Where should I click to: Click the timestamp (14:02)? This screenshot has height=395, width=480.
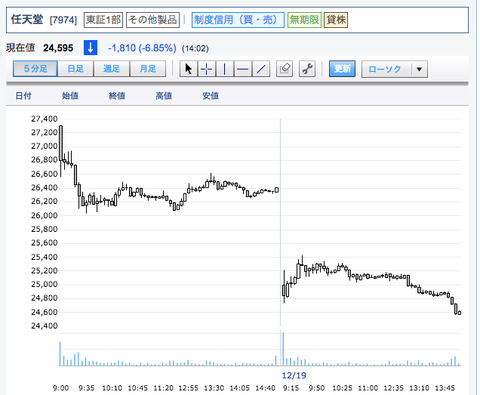(195, 49)
